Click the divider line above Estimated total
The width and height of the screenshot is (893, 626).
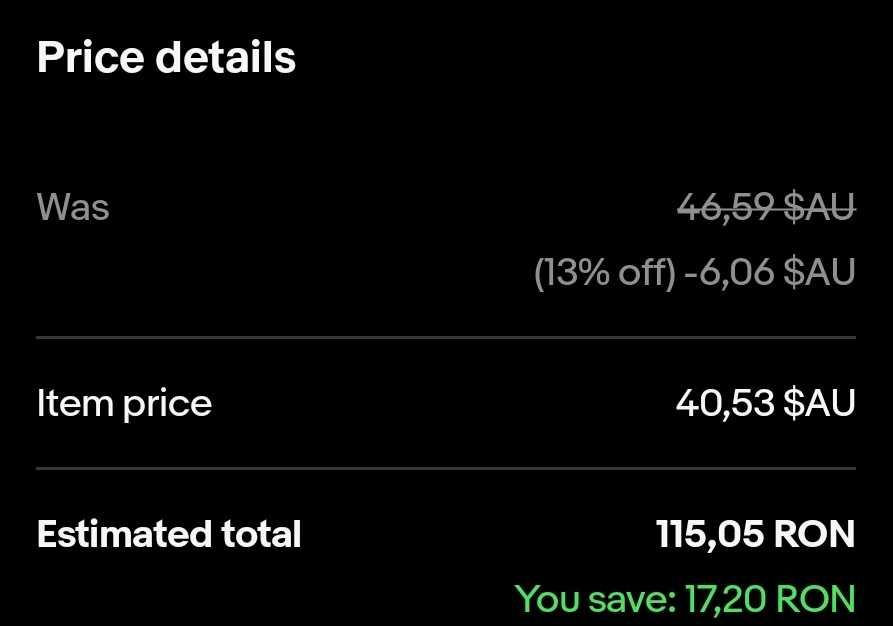[446, 468]
